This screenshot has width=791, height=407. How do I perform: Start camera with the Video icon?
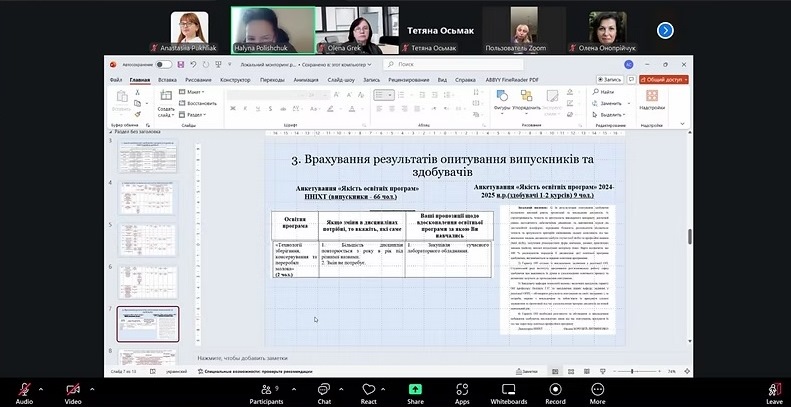coord(73,388)
